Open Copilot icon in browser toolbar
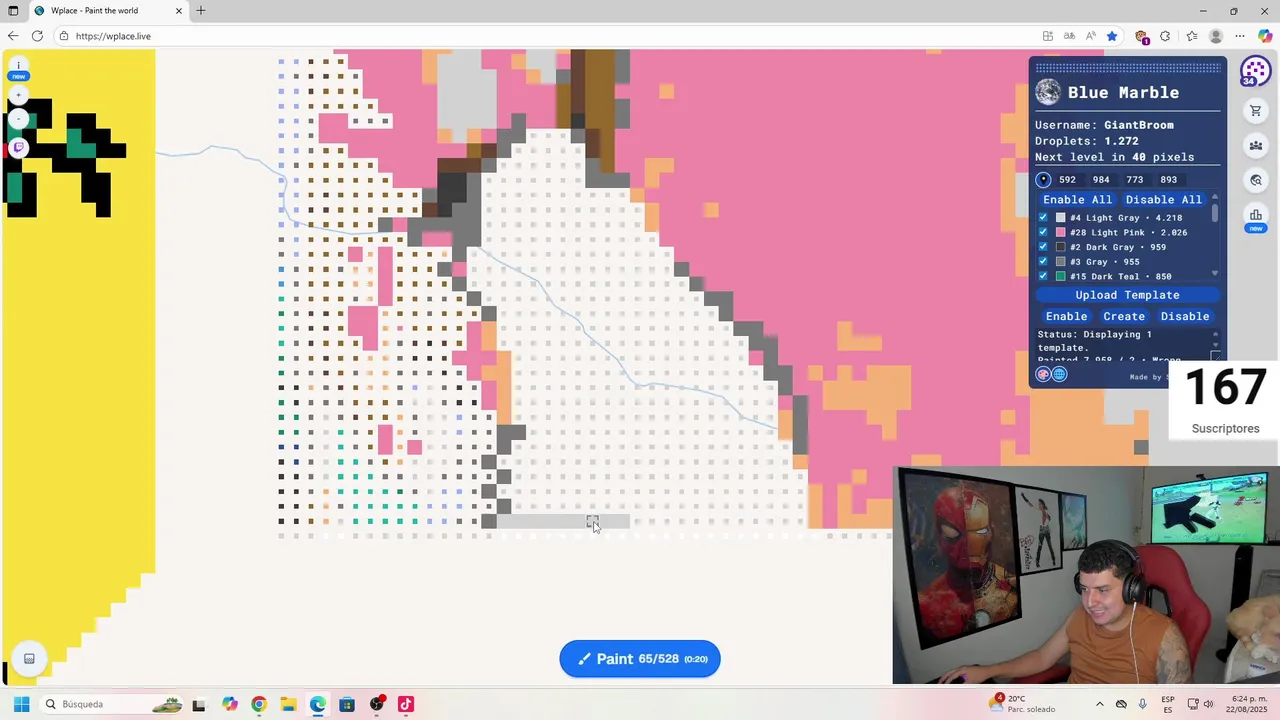This screenshot has width=1280, height=720. (1264, 36)
